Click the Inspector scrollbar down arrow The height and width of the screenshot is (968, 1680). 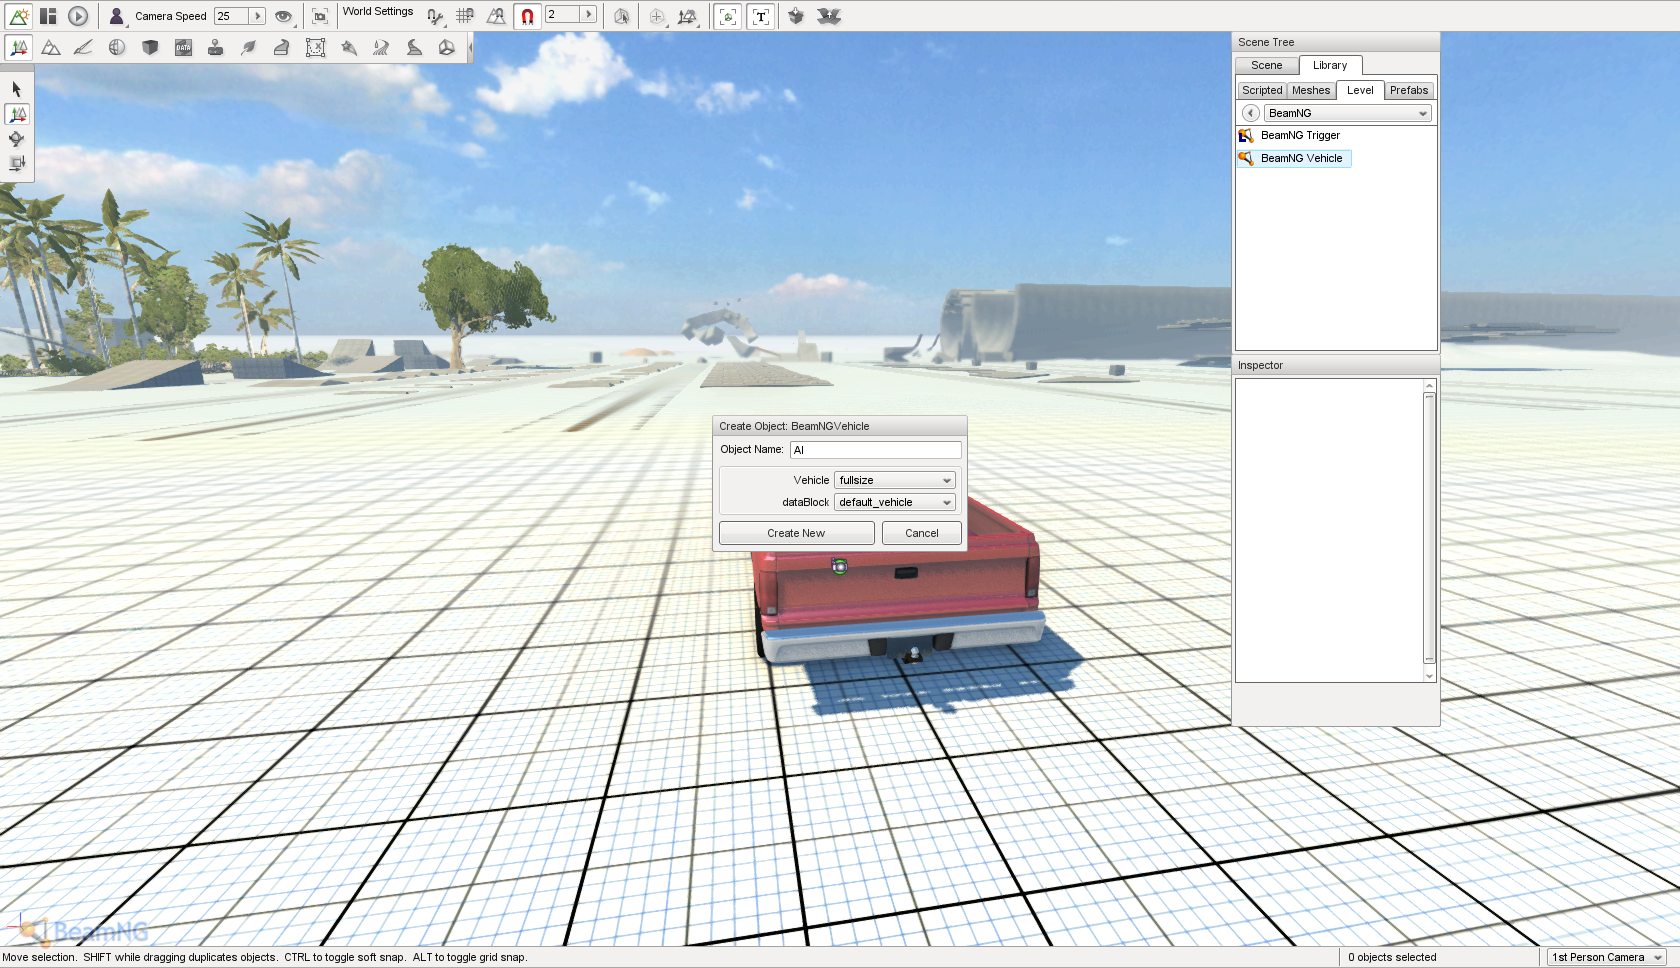[1430, 676]
